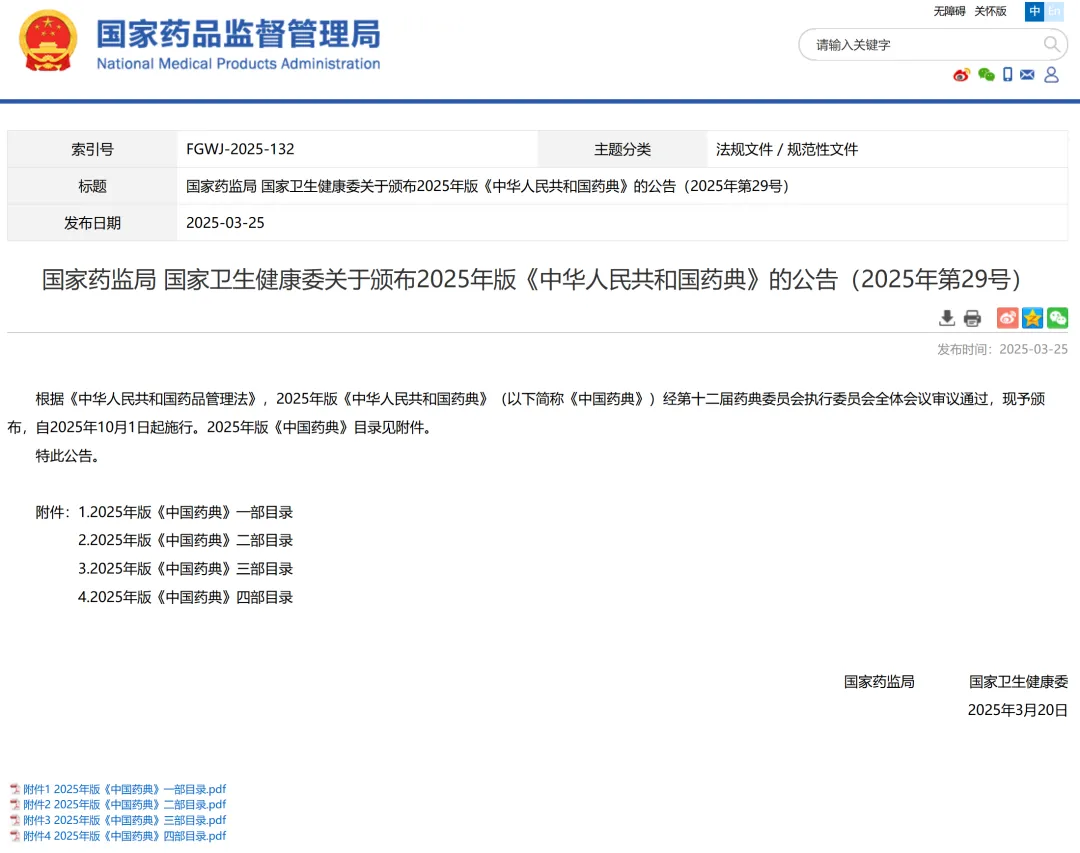Open 附件1 一部目录.pdf attachment
This screenshot has height=853, width=1080.
click(x=125, y=789)
